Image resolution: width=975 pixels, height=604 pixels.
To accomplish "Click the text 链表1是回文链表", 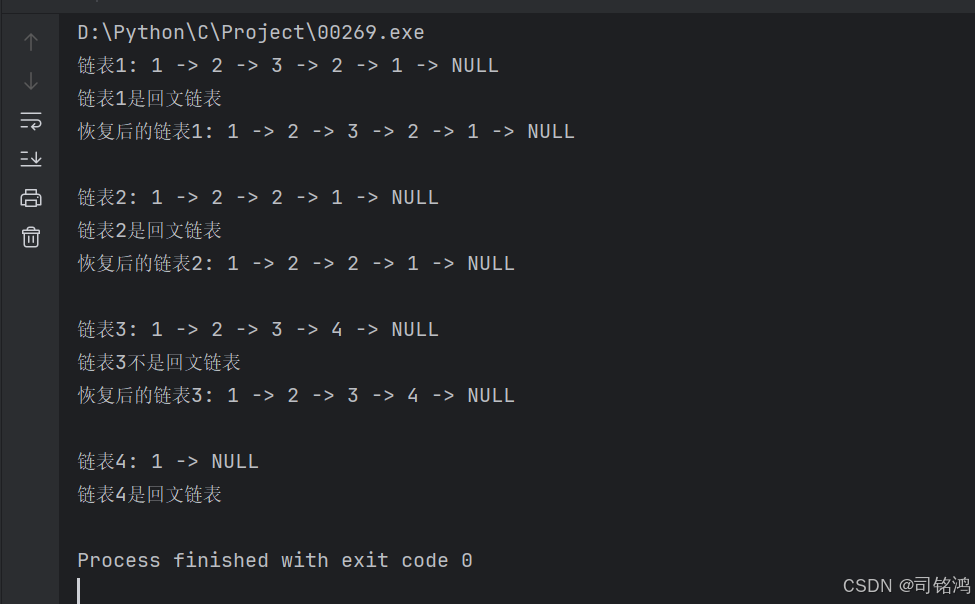I will 149,98.
